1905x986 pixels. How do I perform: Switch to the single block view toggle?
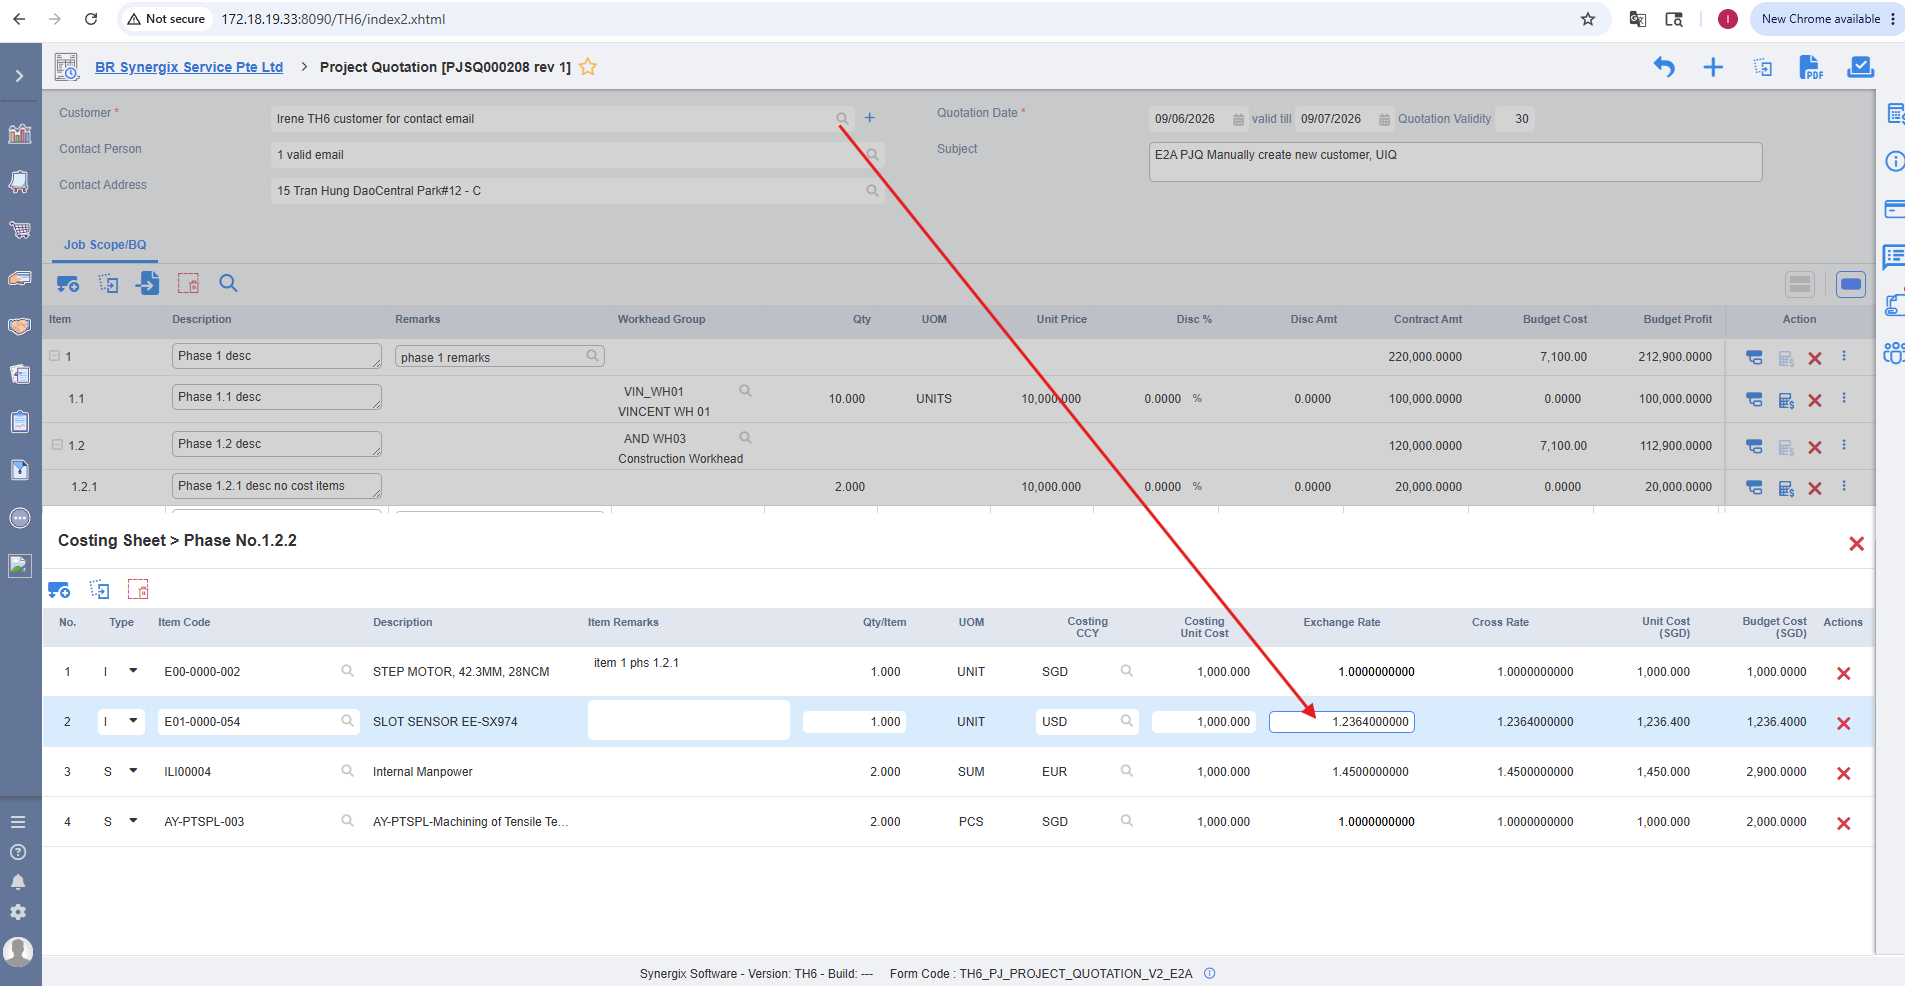(x=1851, y=284)
